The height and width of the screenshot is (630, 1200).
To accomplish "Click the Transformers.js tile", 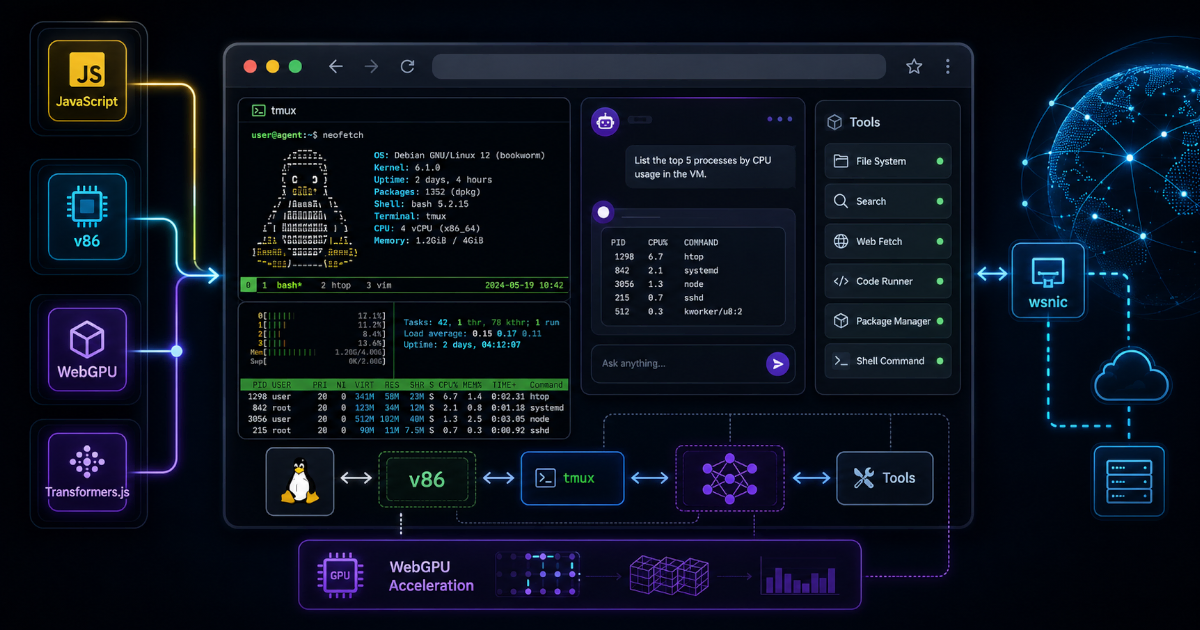I will [88, 472].
